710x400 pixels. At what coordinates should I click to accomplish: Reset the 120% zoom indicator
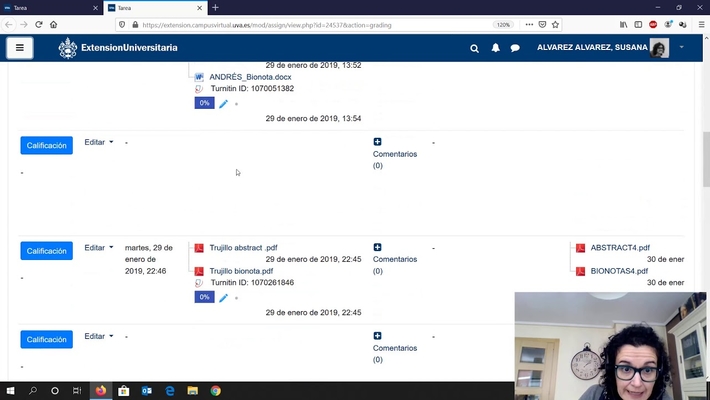[x=503, y=25]
